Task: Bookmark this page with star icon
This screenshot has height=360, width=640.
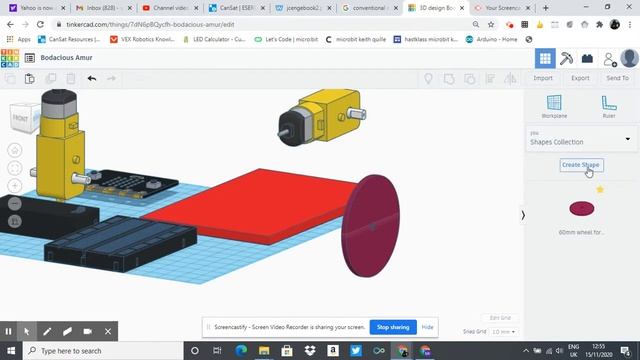Action: (491, 24)
